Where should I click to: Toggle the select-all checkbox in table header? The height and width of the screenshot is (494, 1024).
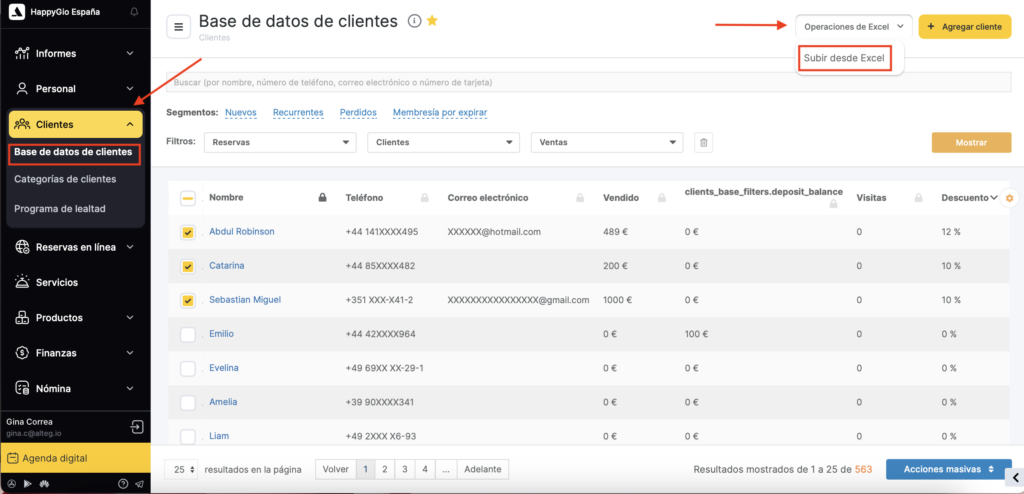pos(188,198)
